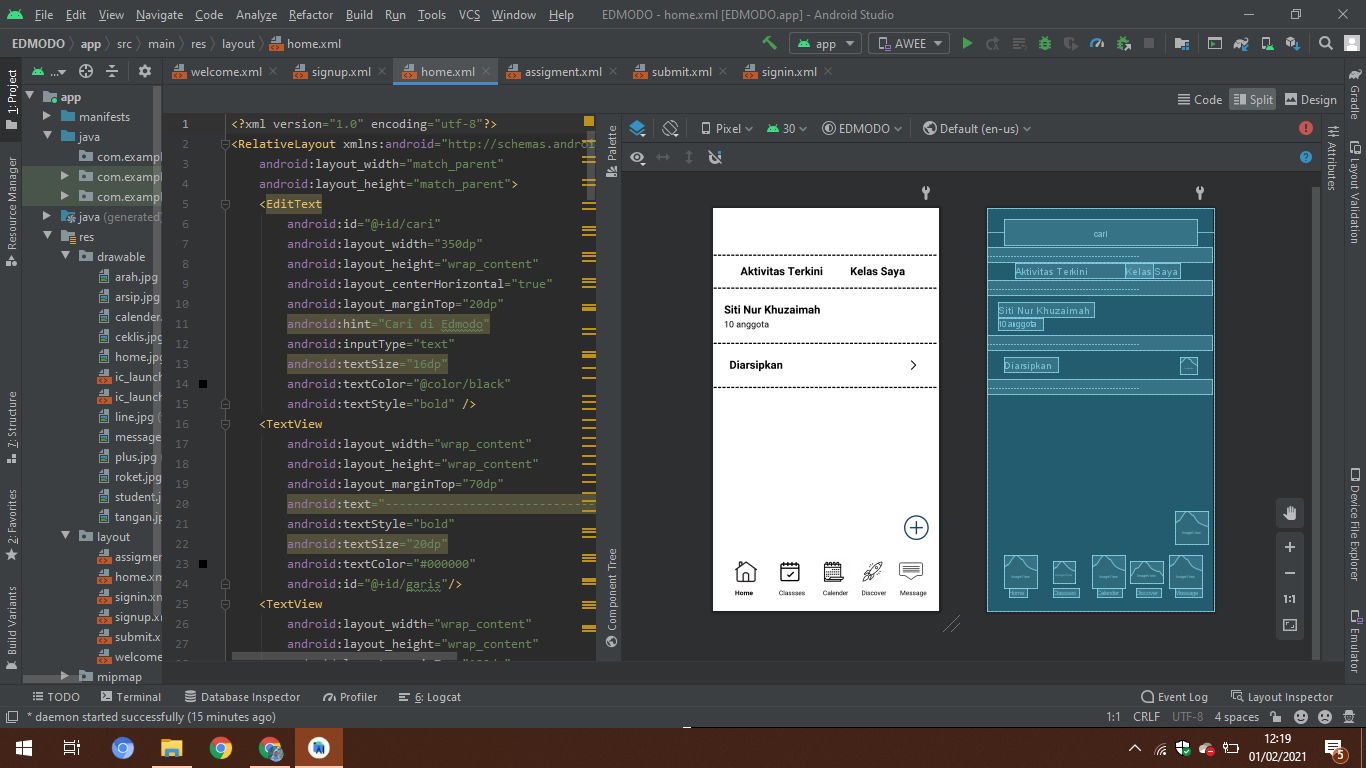The width and height of the screenshot is (1366, 768).
Task: Expand the mipmap folder in project tree
Action: pos(65,677)
